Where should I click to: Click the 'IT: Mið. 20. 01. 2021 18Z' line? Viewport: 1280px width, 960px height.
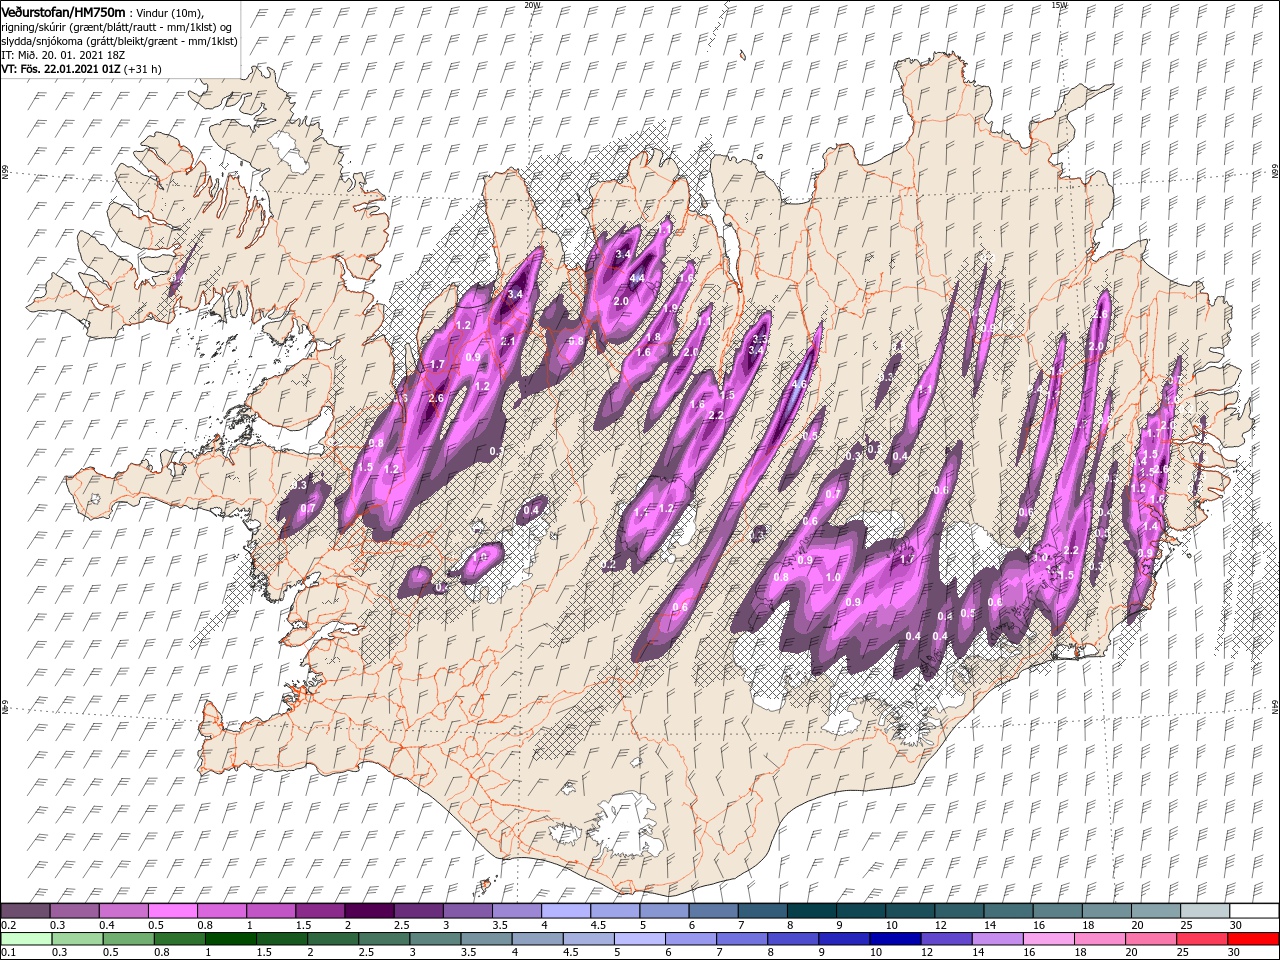[65, 55]
